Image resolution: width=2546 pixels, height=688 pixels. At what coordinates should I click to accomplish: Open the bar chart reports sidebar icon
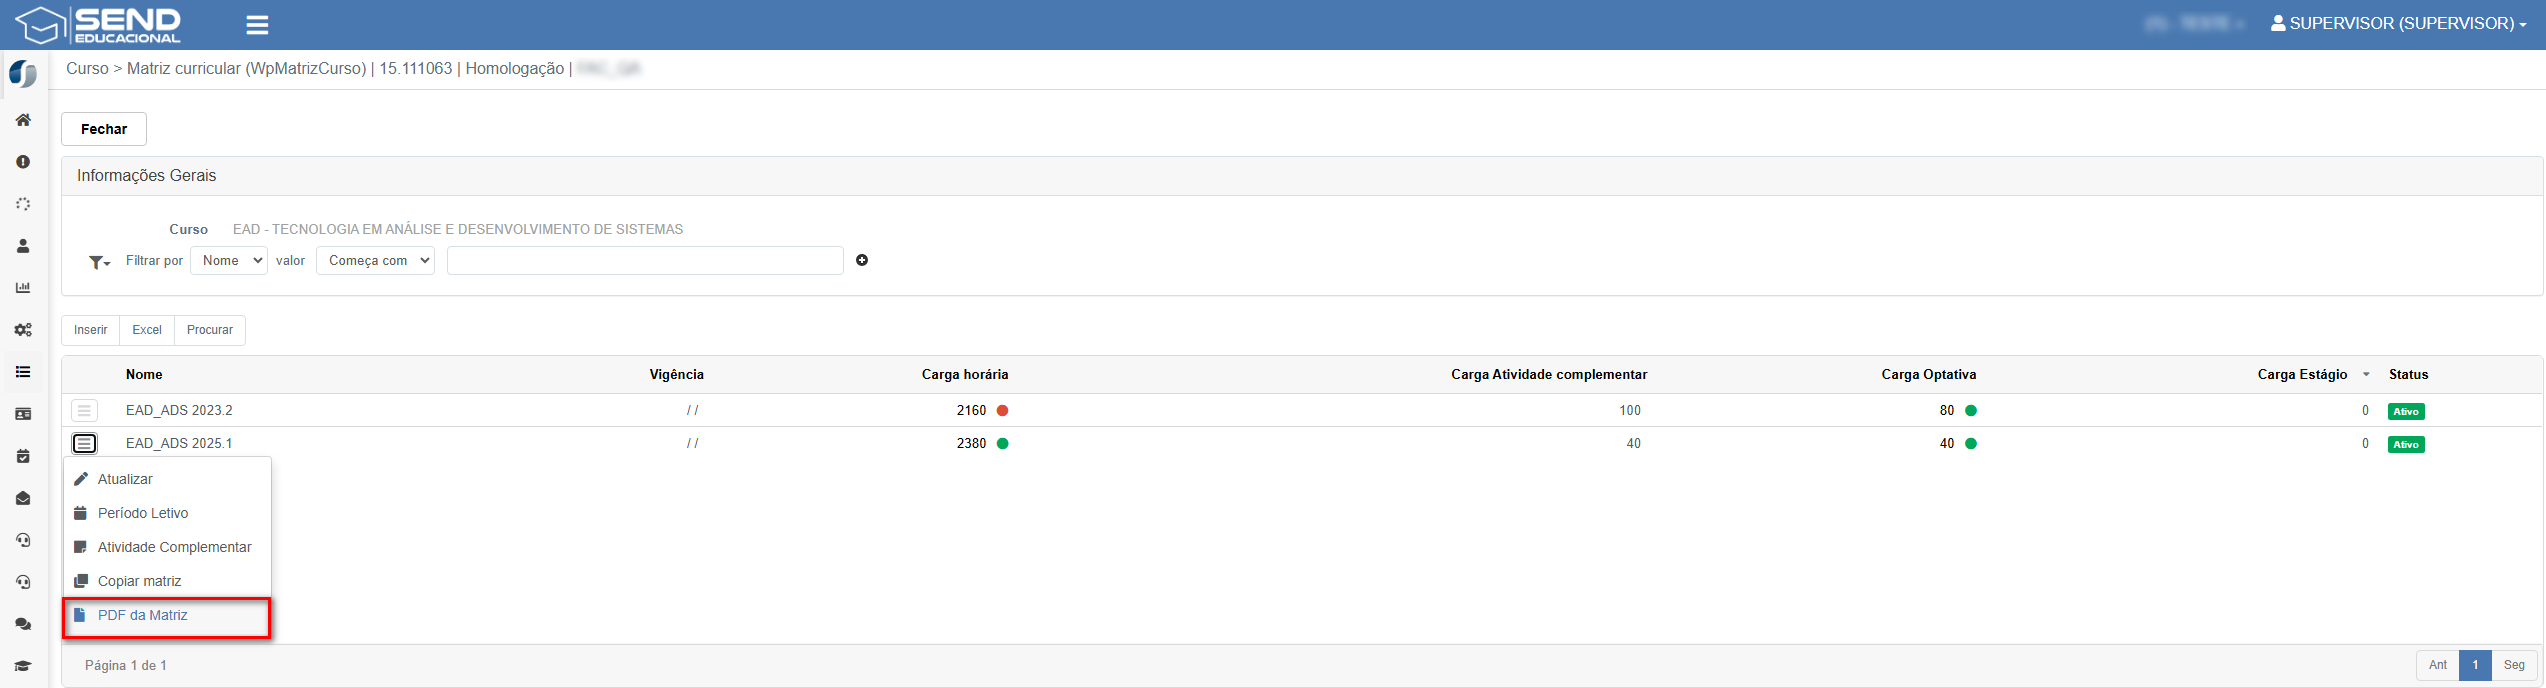click(x=23, y=288)
